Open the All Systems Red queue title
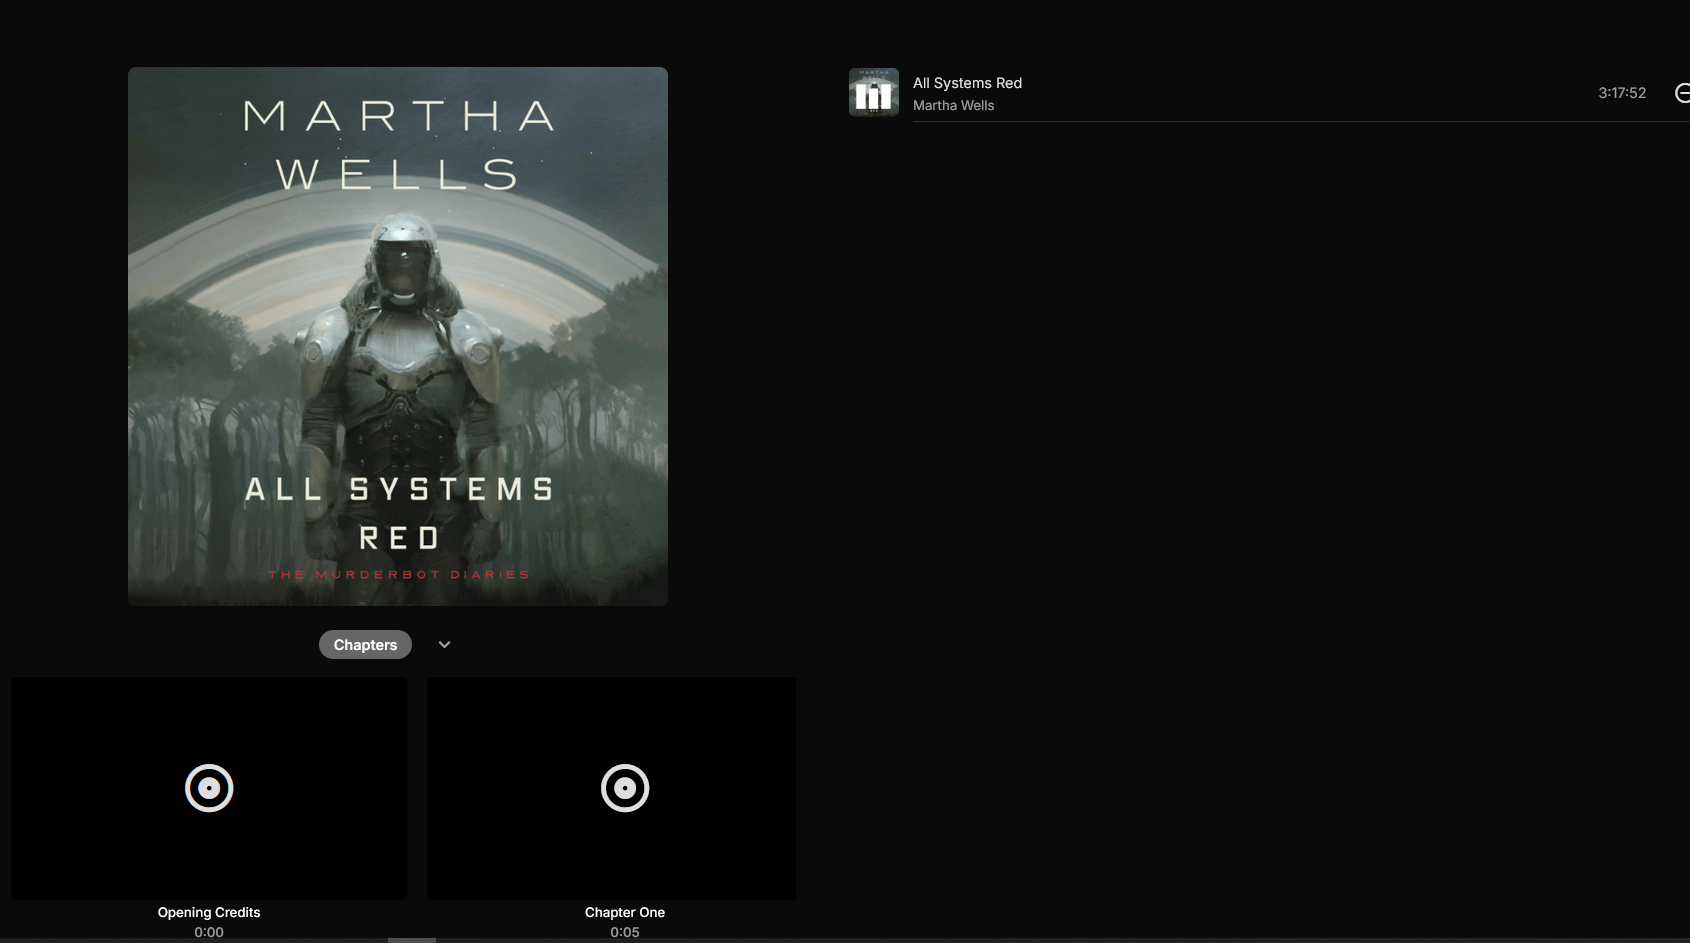The image size is (1690, 943). (x=967, y=83)
